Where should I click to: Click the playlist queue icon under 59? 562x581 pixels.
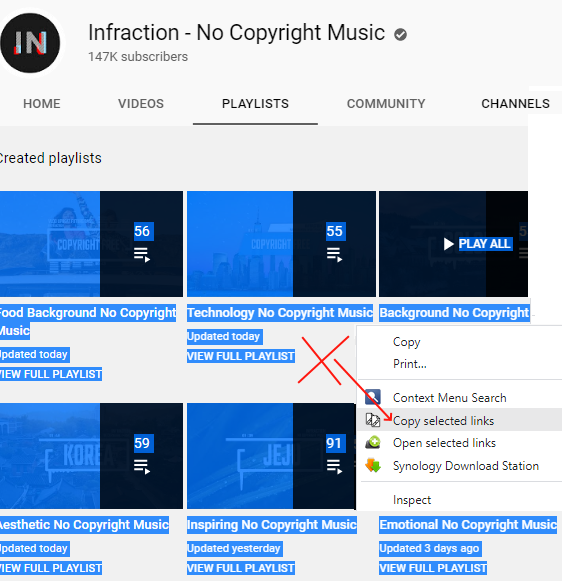click(142, 467)
